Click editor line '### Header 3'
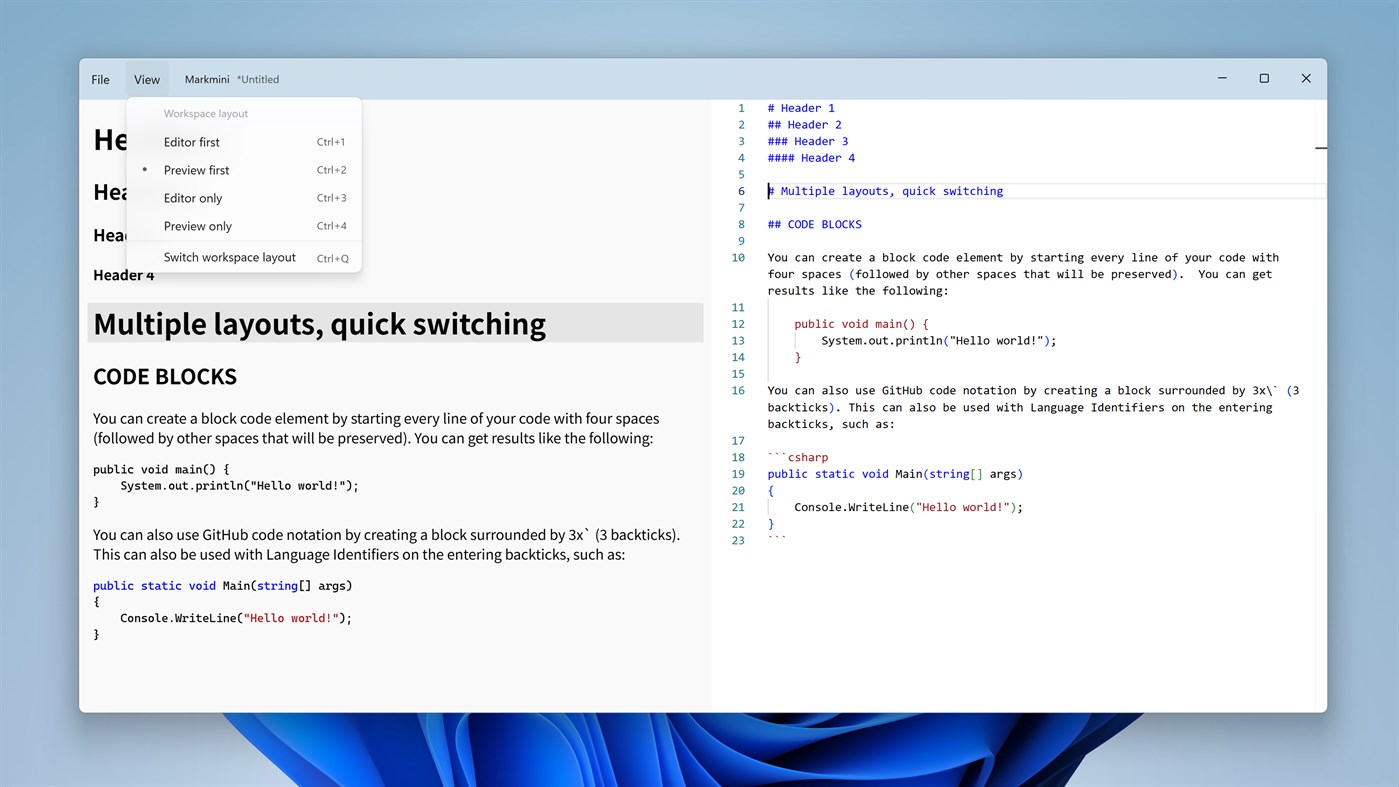 pyautogui.click(x=808, y=141)
